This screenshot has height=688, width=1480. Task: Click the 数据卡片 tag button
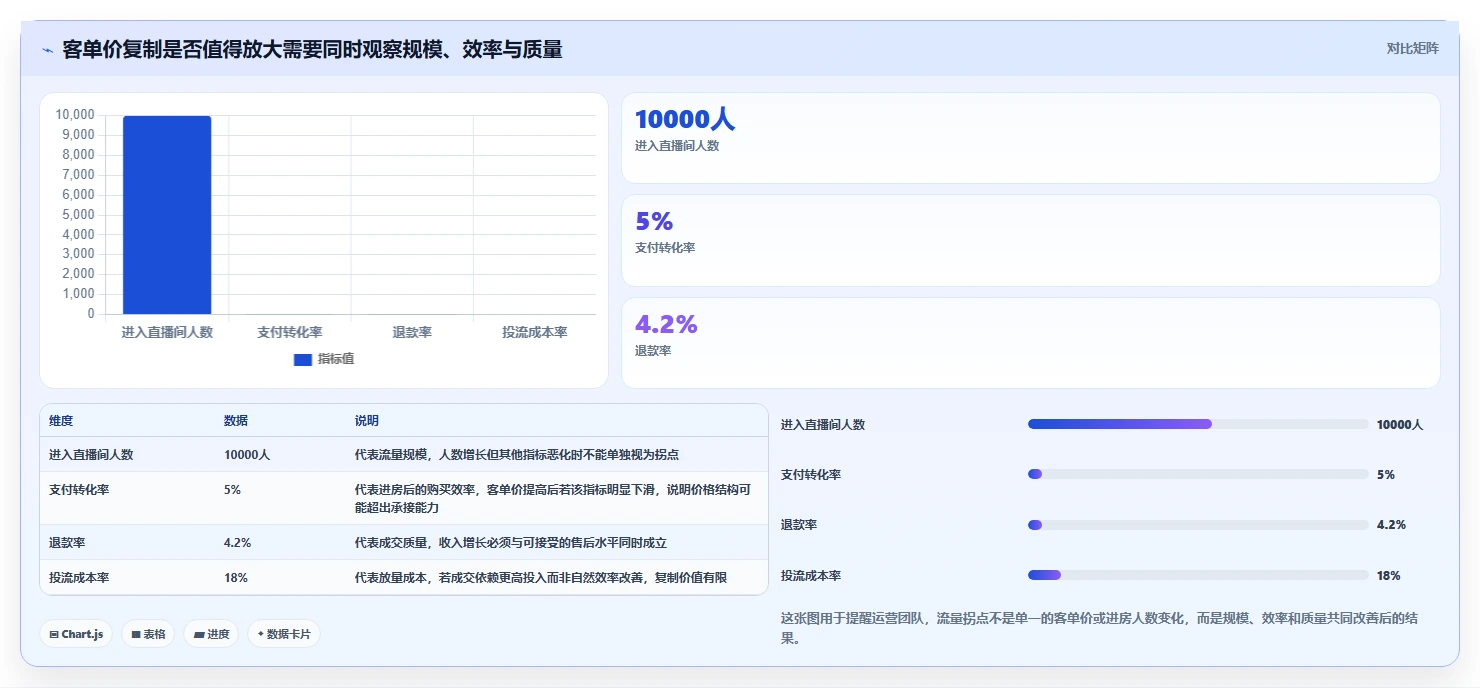click(x=284, y=634)
